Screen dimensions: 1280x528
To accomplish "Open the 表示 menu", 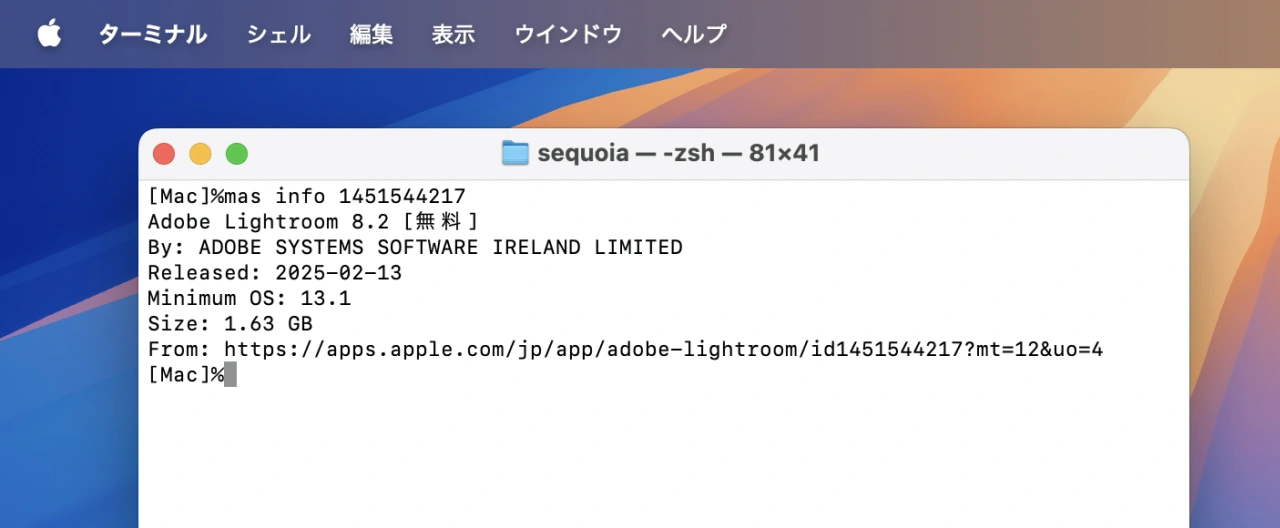I will 453,34.
